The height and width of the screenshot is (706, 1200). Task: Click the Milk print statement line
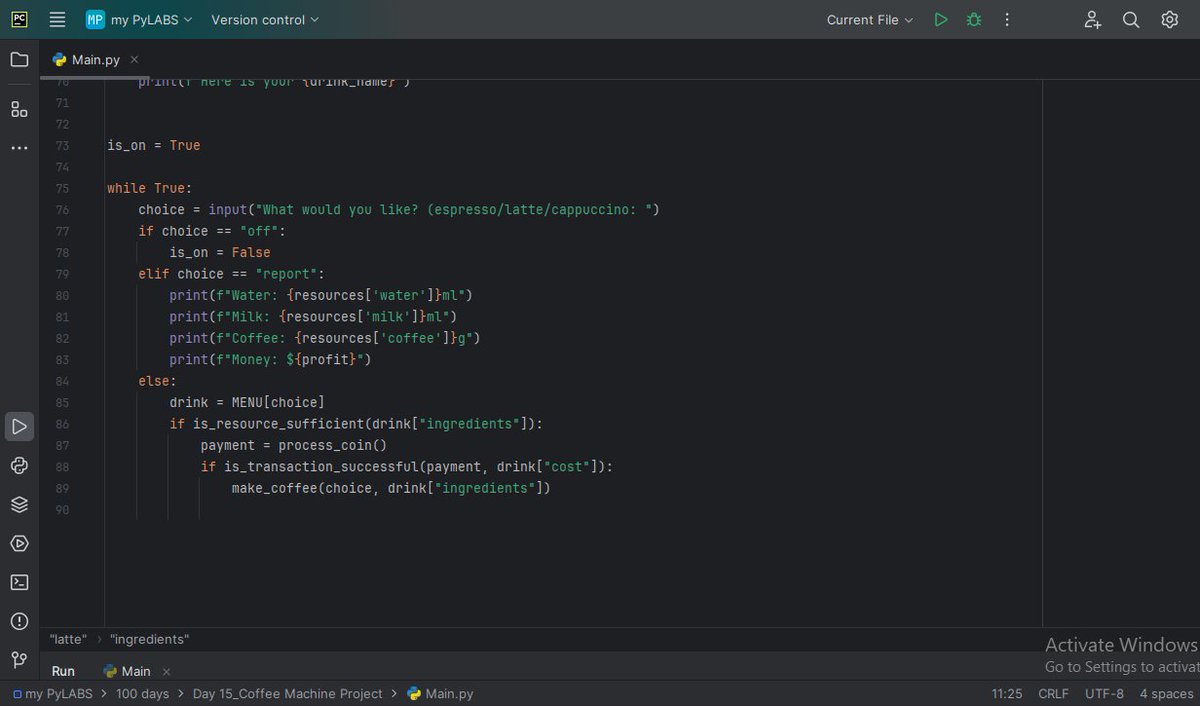coord(313,317)
